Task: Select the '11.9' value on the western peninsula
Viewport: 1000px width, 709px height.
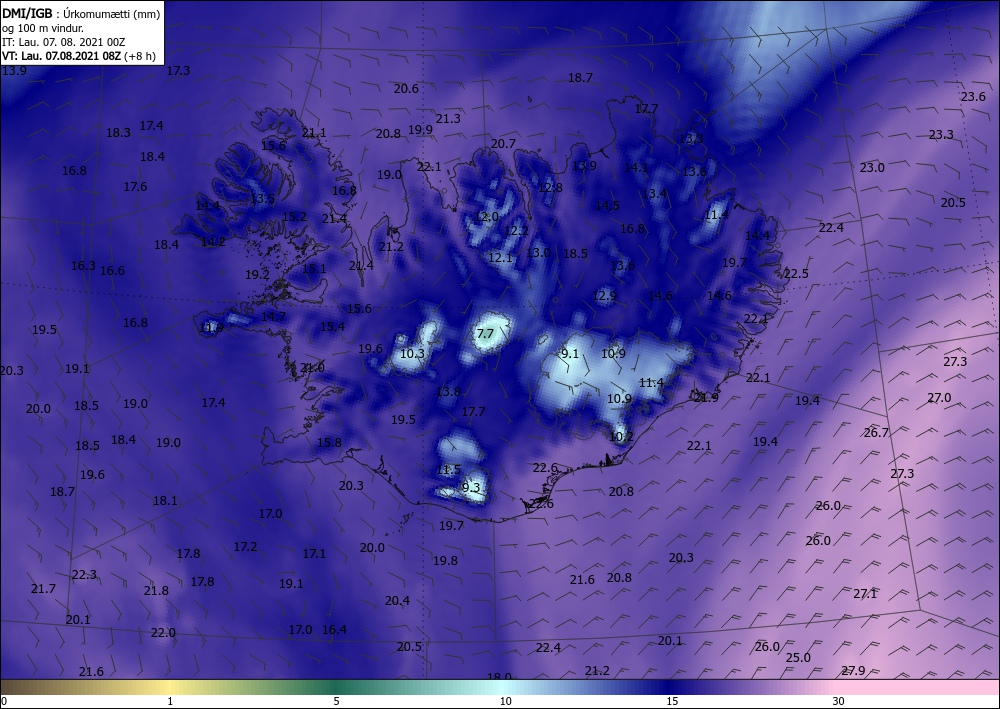Action: 211,328
